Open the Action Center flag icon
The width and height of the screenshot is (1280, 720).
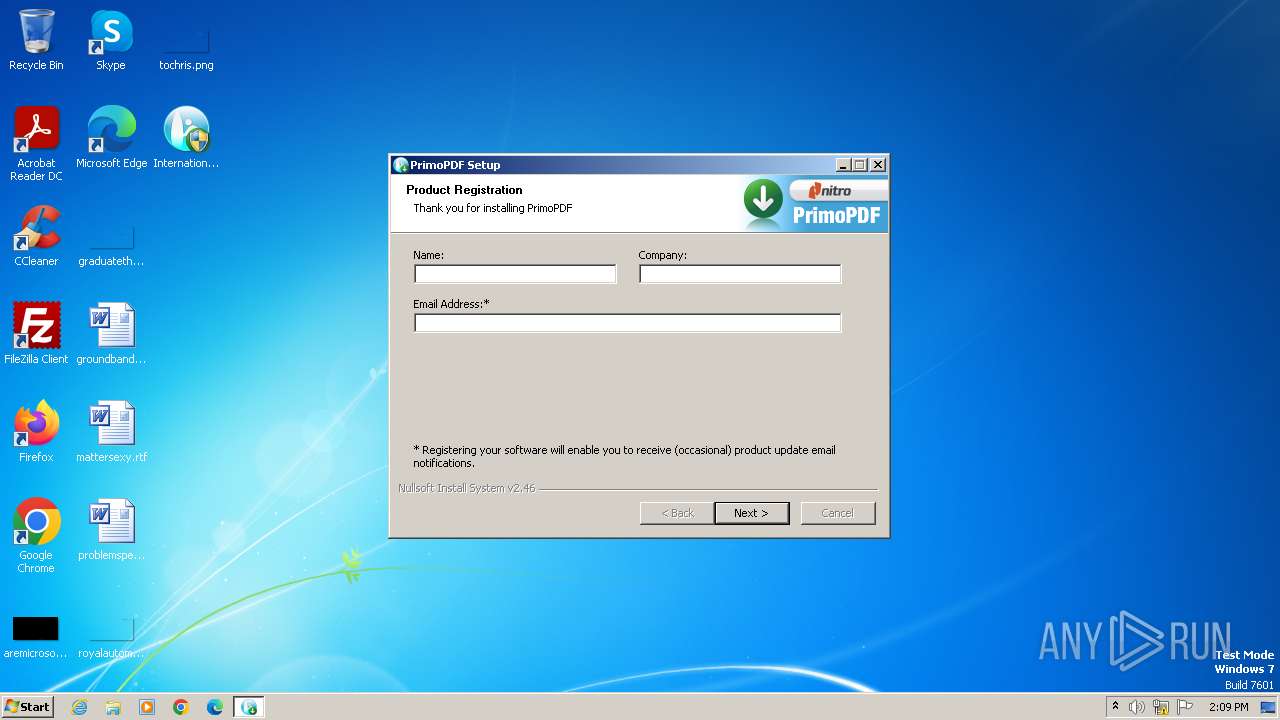[x=1185, y=707]
